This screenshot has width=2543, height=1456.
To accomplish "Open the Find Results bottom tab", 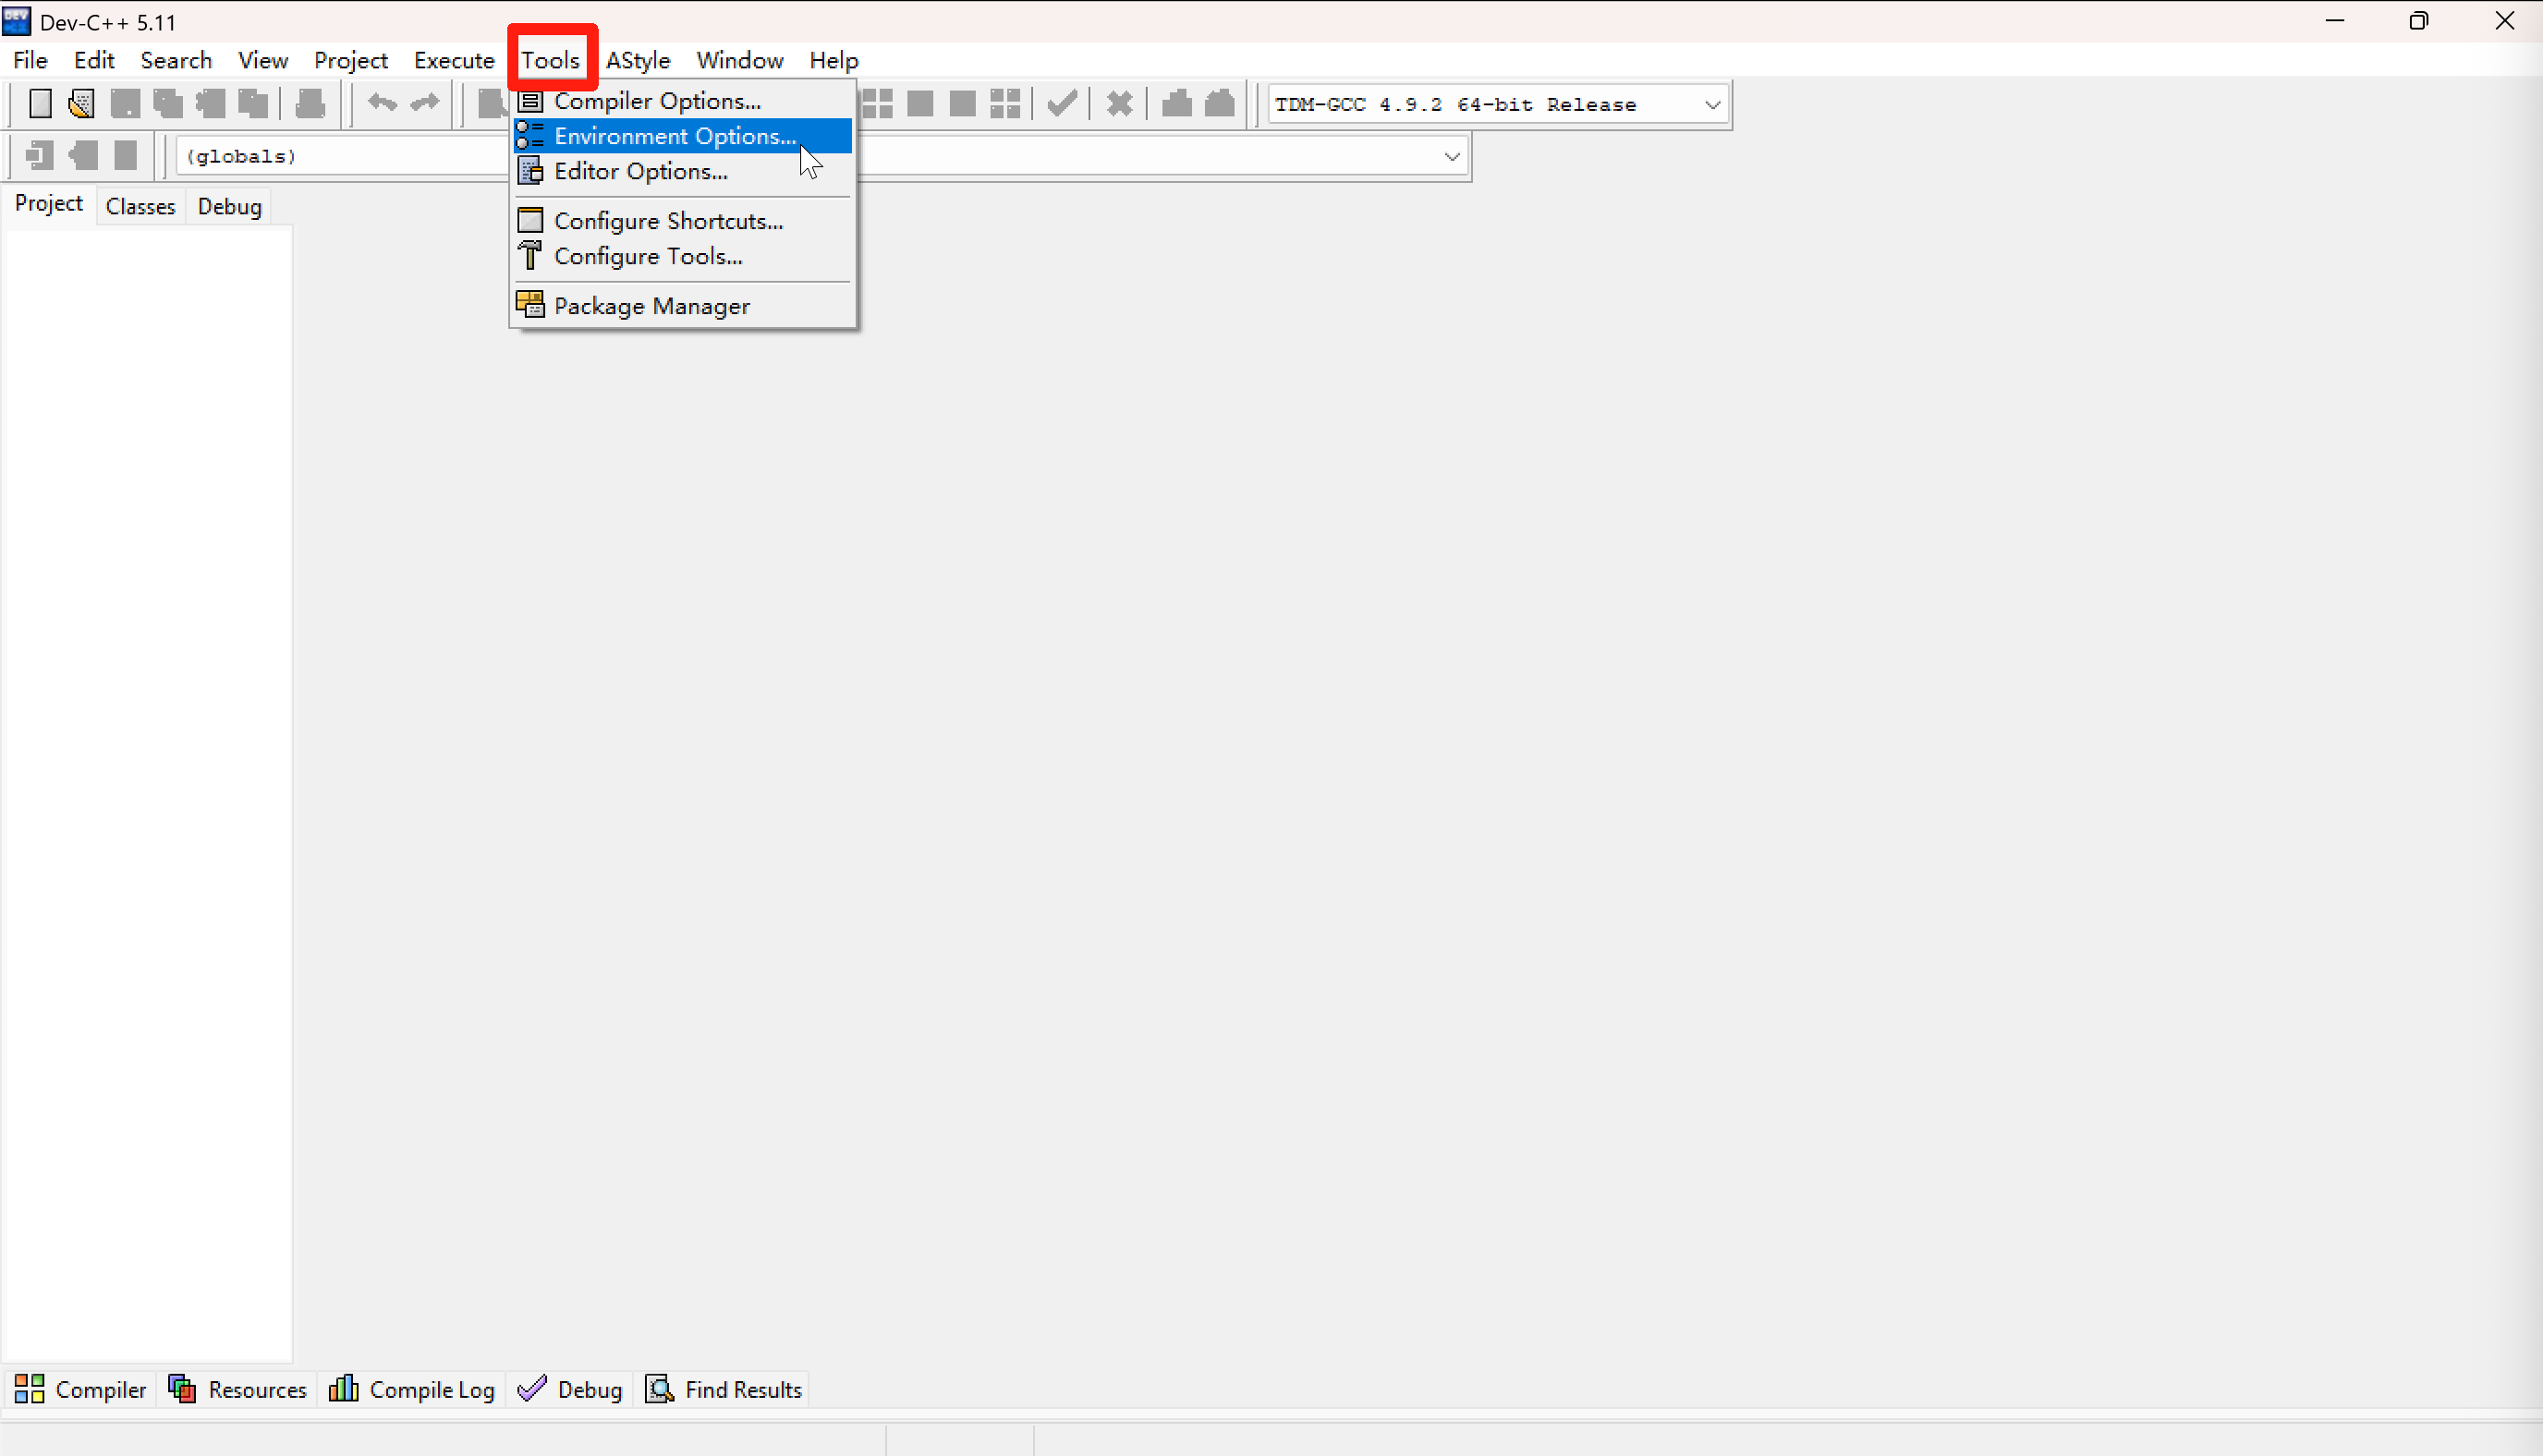I will pyautogui.click(x=725, y=1389).
